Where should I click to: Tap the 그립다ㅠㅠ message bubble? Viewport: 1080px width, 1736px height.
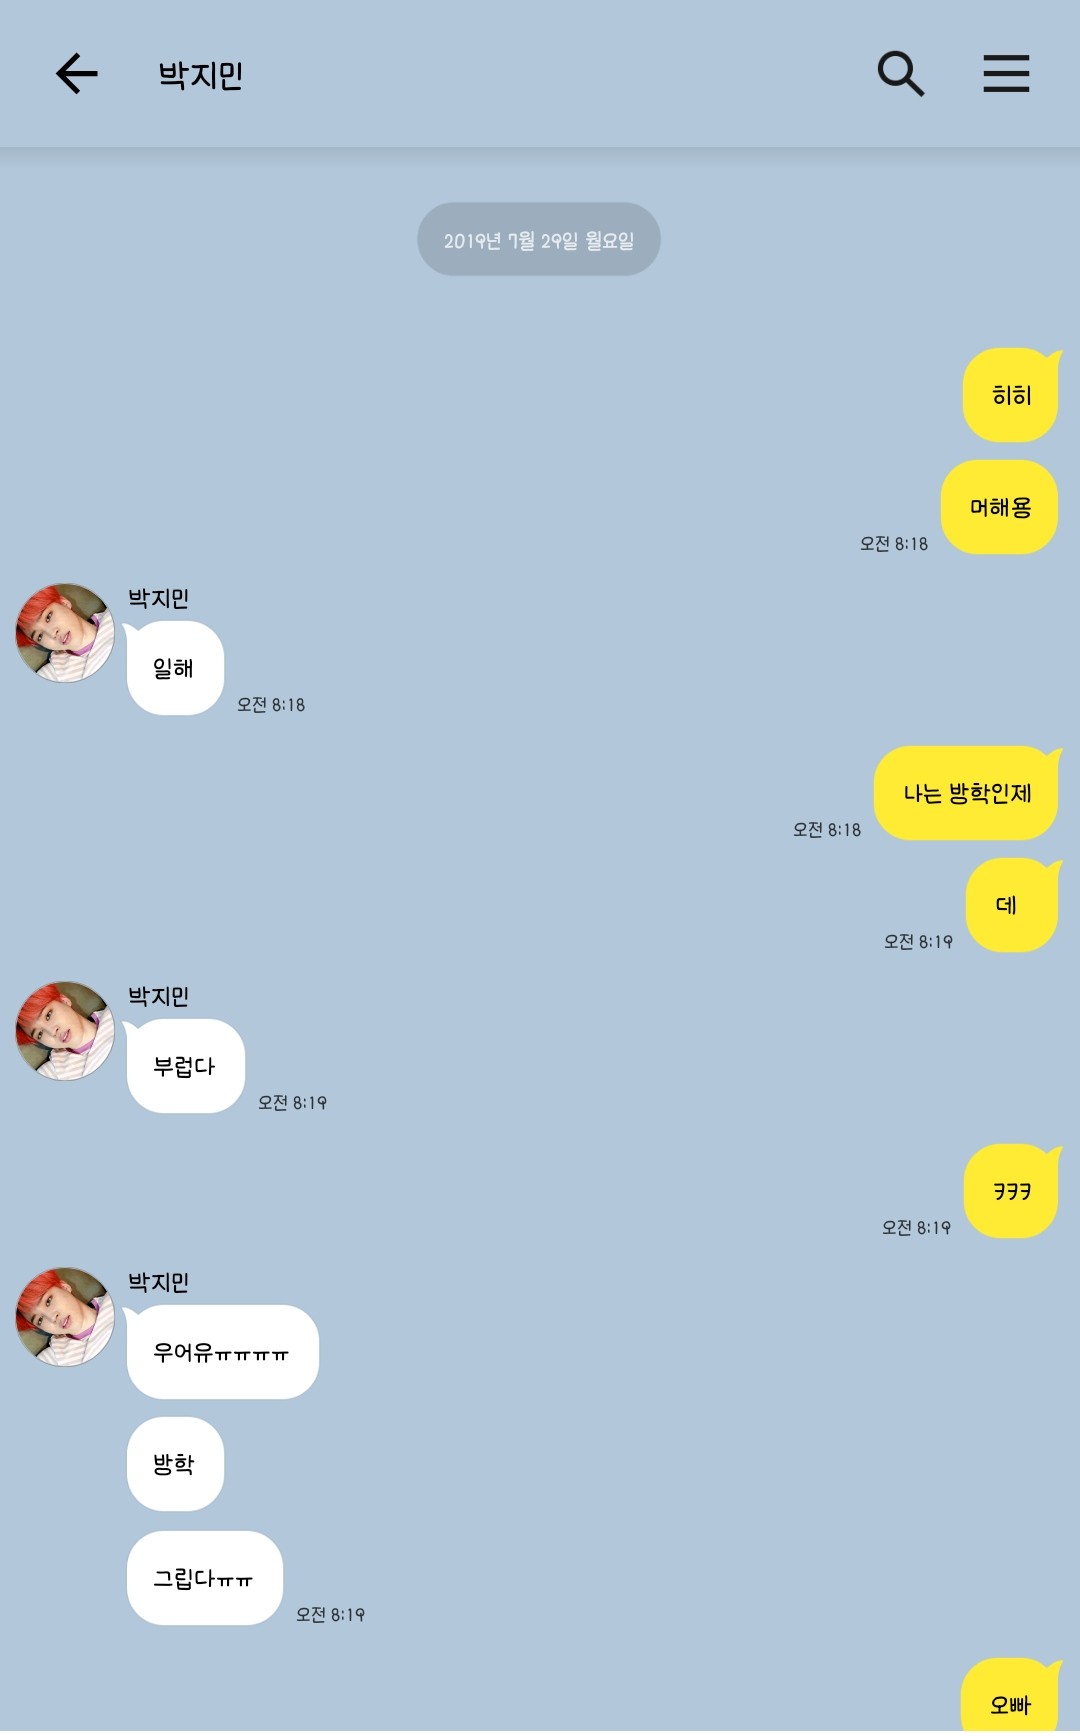point(205,1578)
